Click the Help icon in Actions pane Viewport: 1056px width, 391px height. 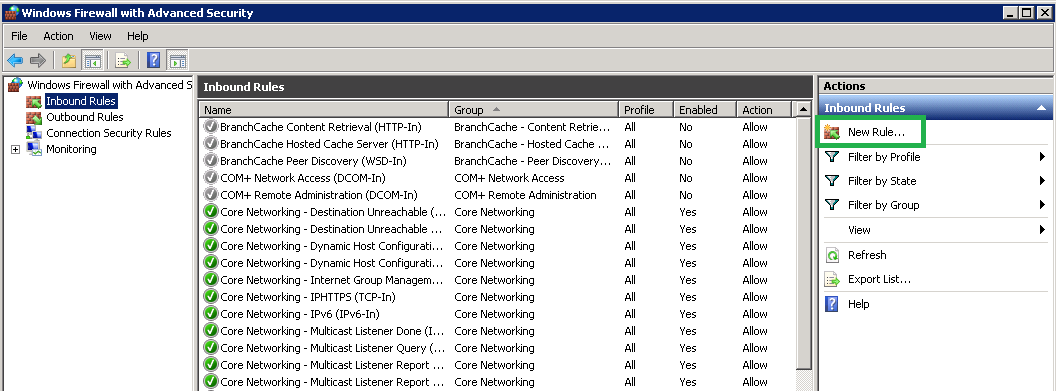832,304
